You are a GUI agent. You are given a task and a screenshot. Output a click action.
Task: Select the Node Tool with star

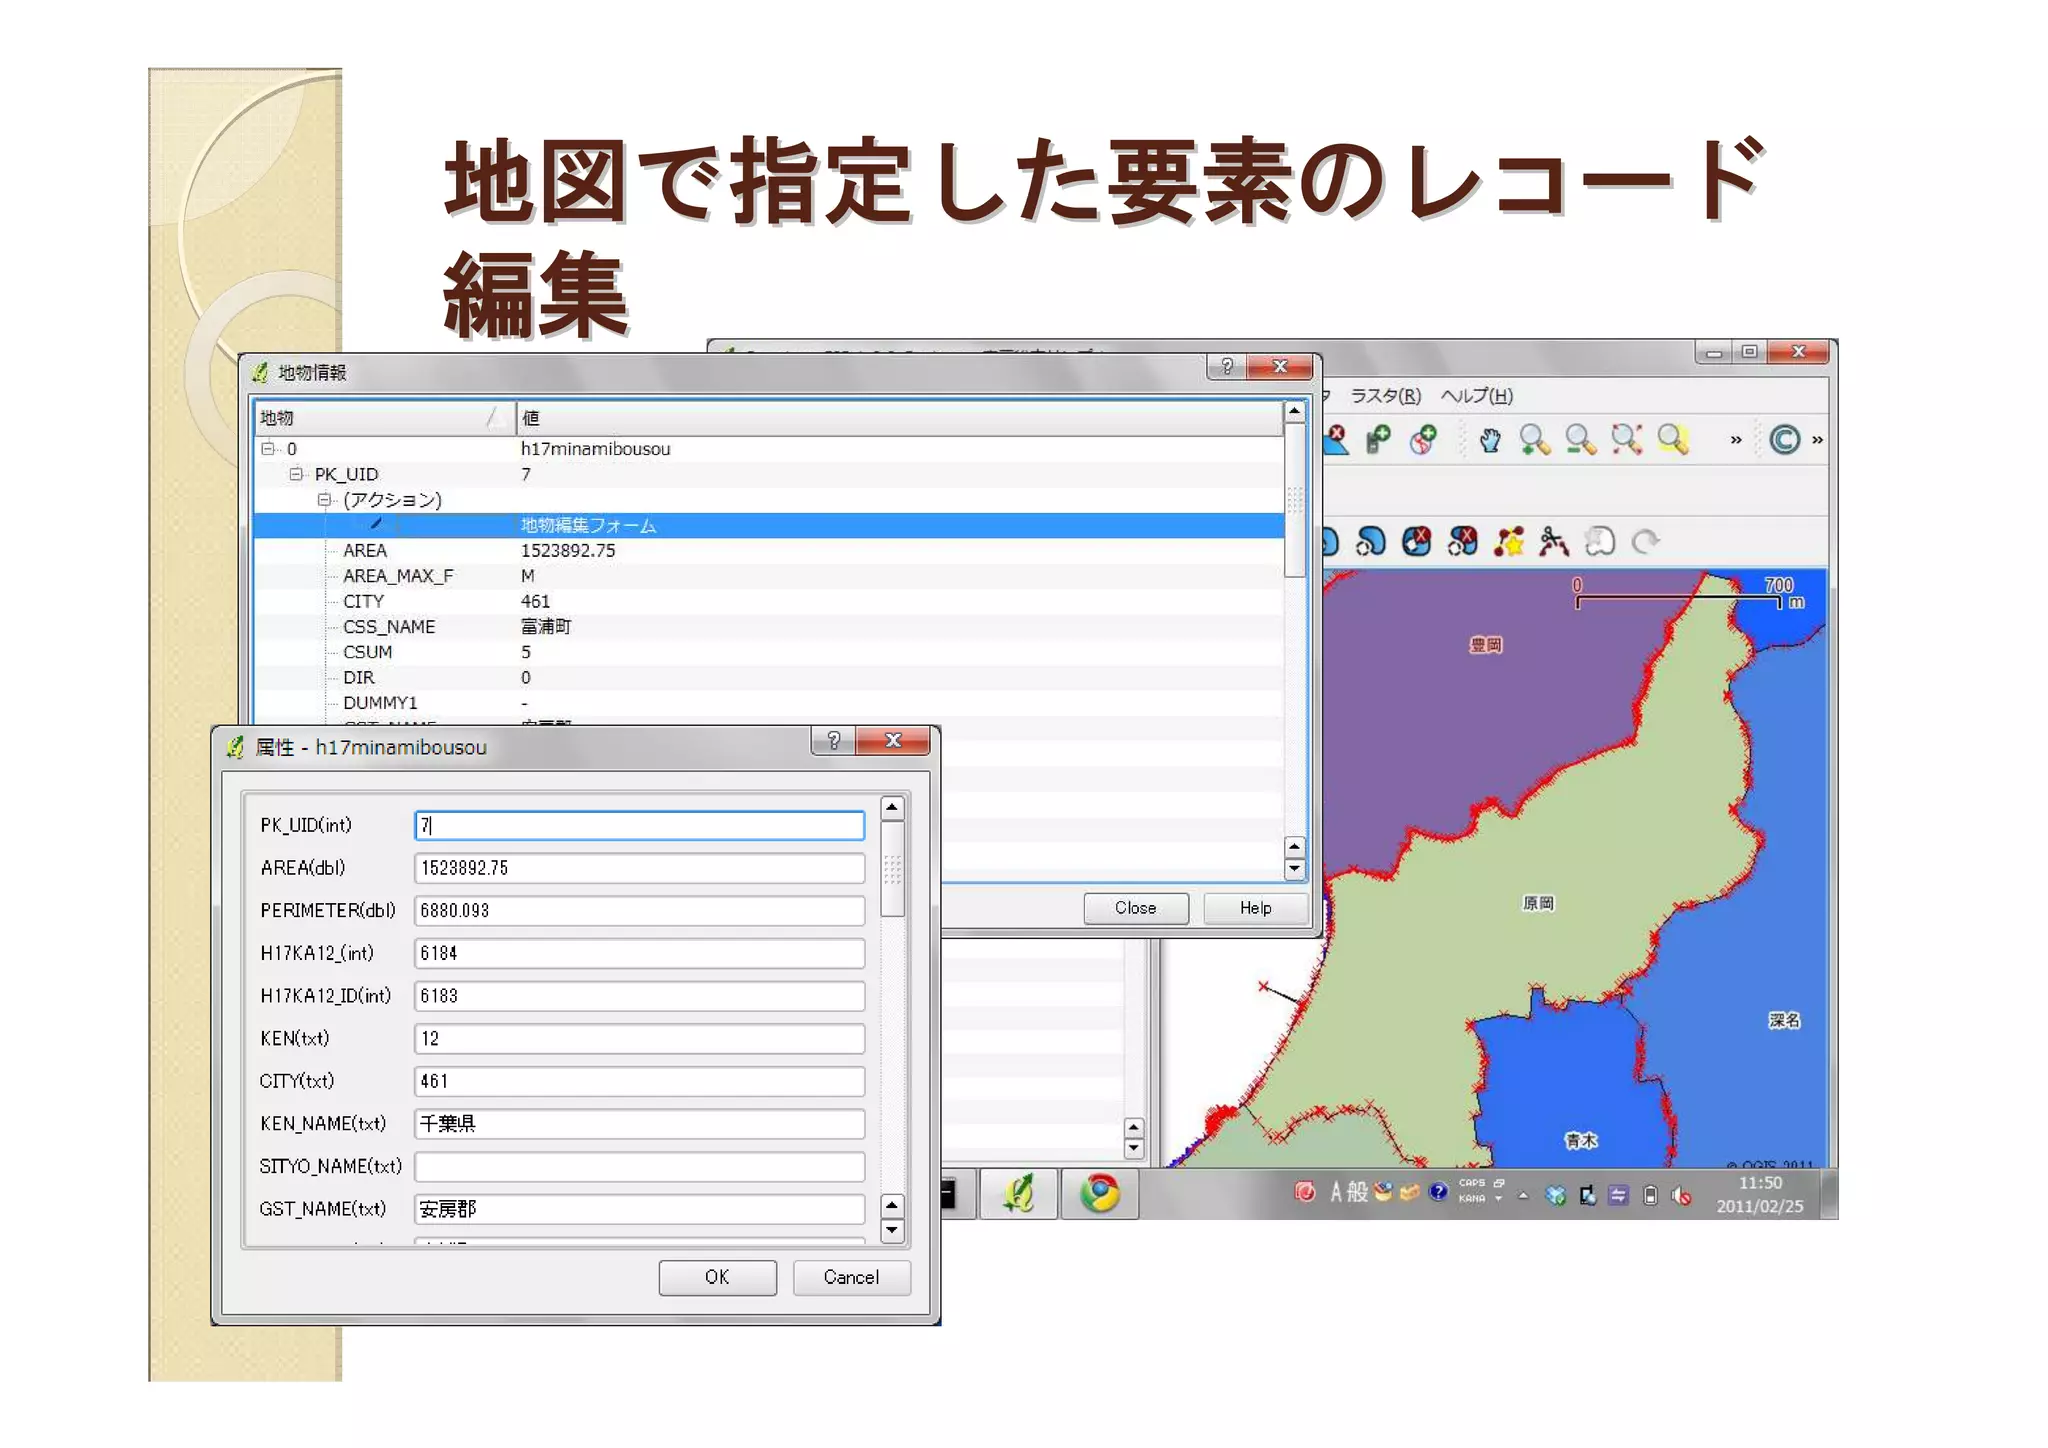pyautogui.click(x=1508, y=542)
